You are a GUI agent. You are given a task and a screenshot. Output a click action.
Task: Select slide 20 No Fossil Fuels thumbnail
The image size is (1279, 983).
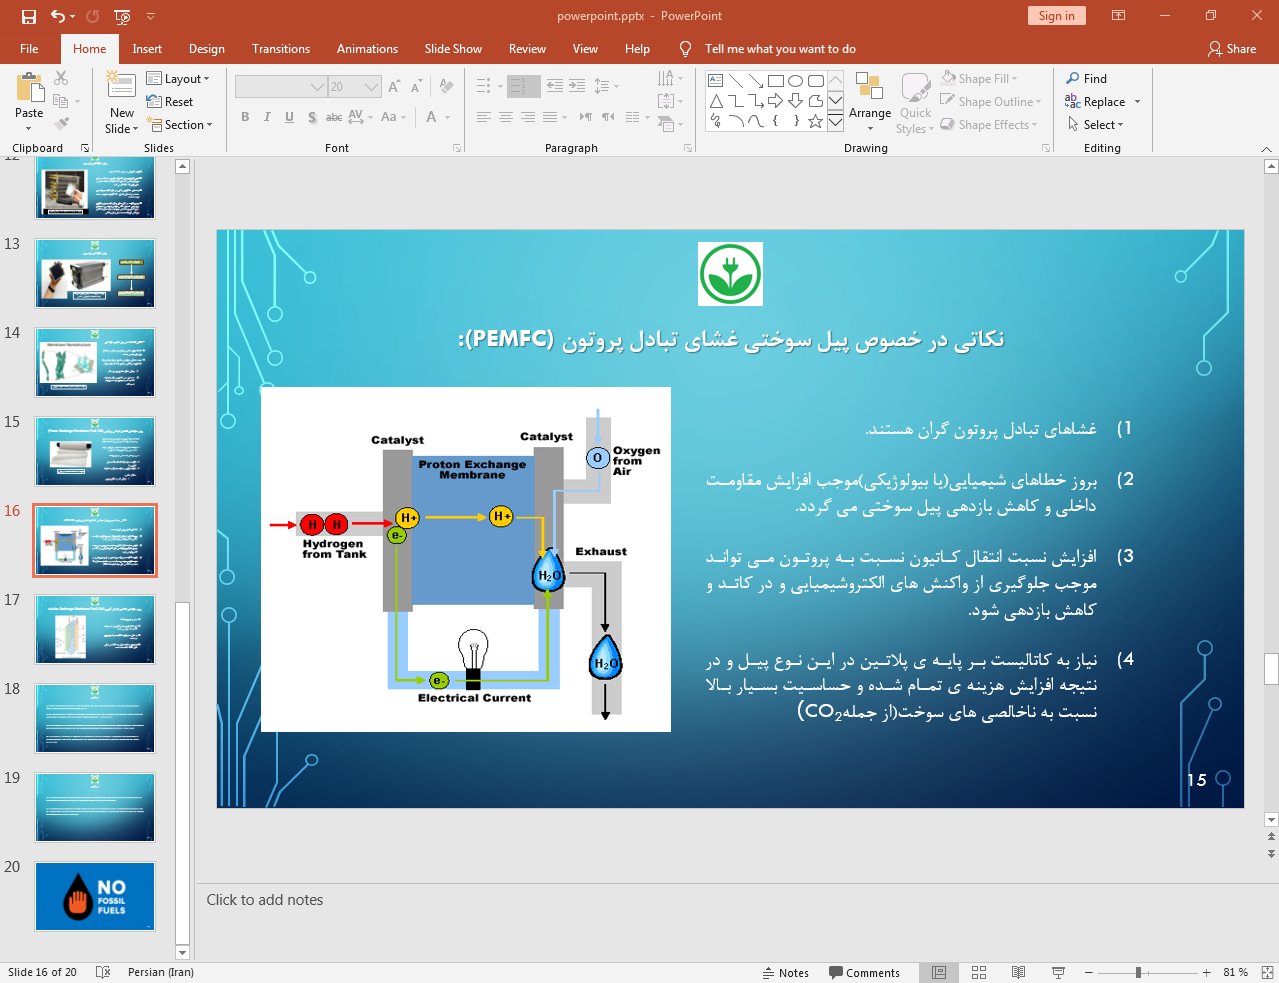[95, 896]
